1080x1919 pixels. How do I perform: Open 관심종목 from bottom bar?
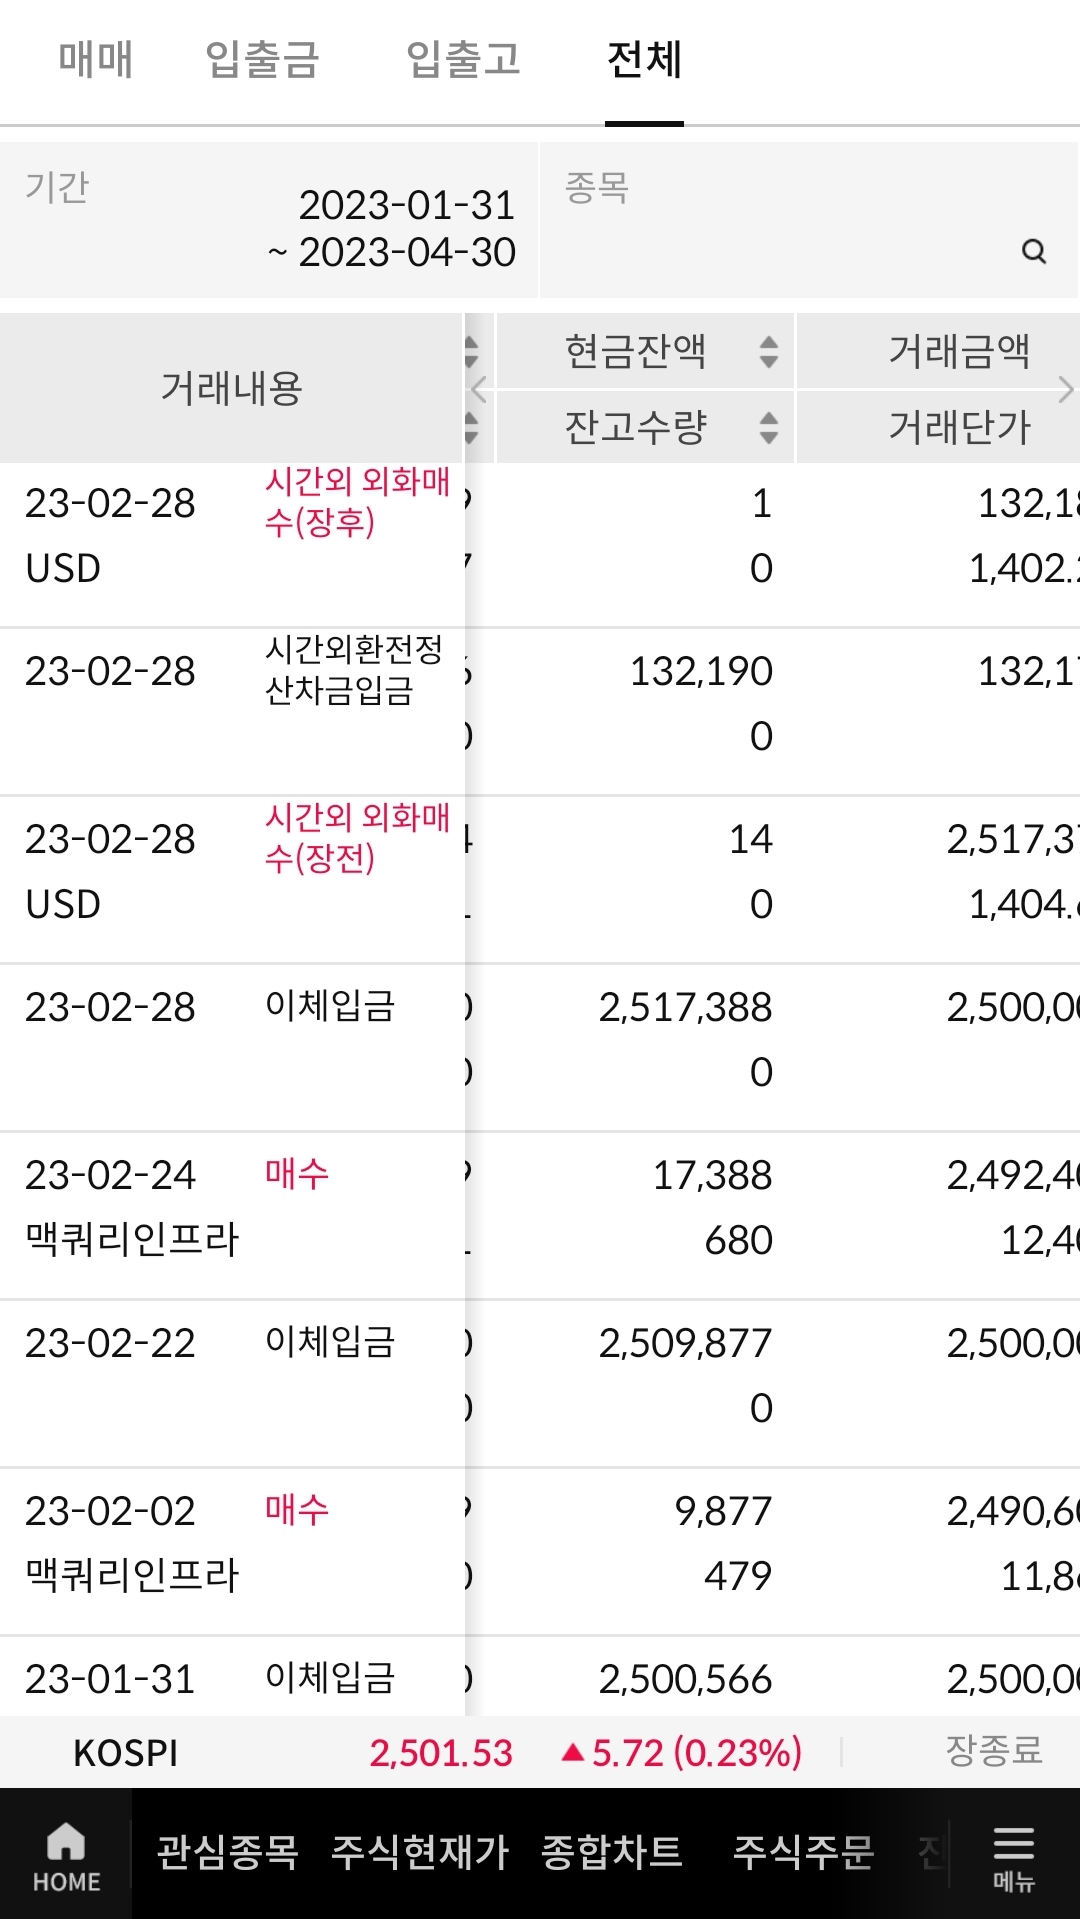coord(228,1852)
